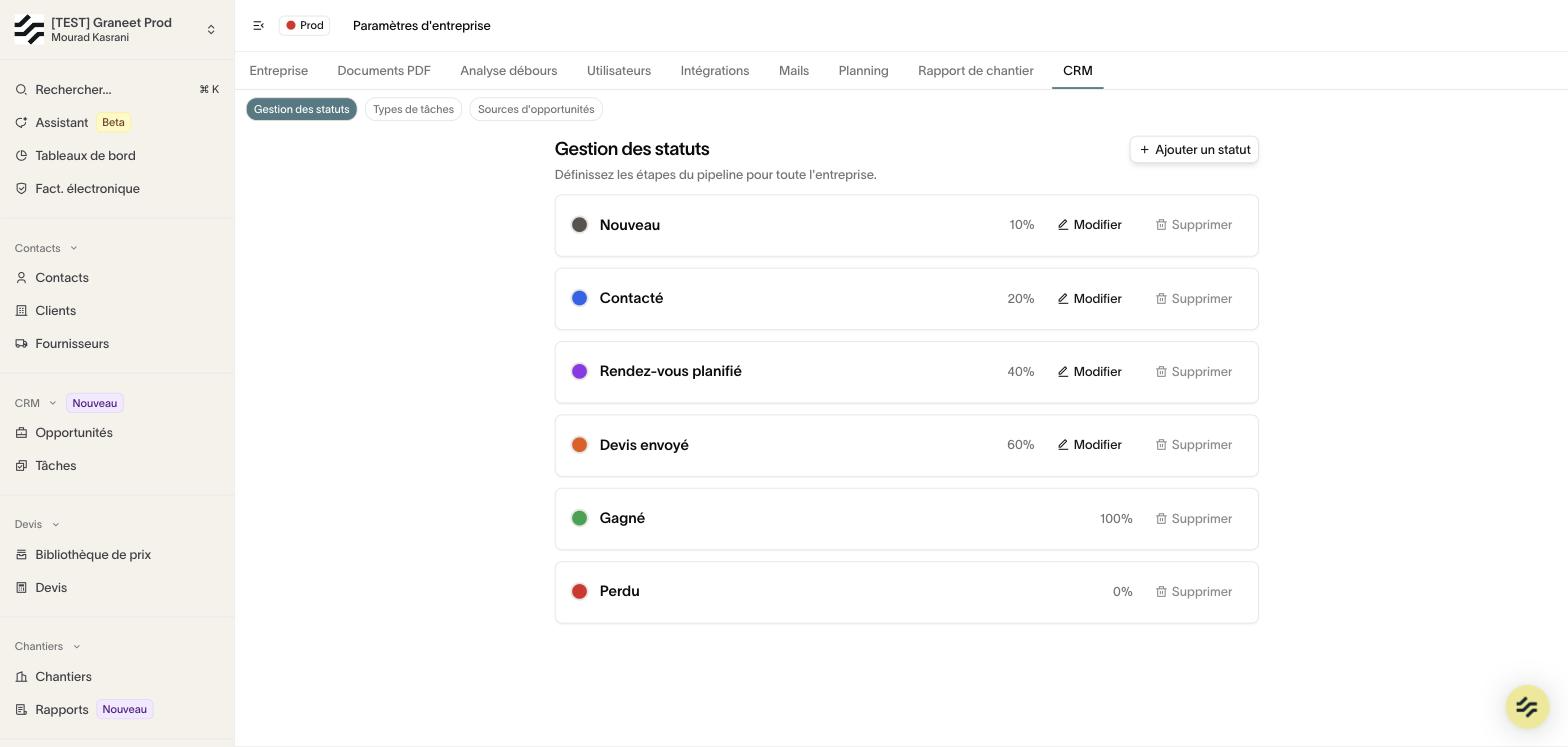
Task: Switch to the Mails tab
Action: [x=794, y=71]
